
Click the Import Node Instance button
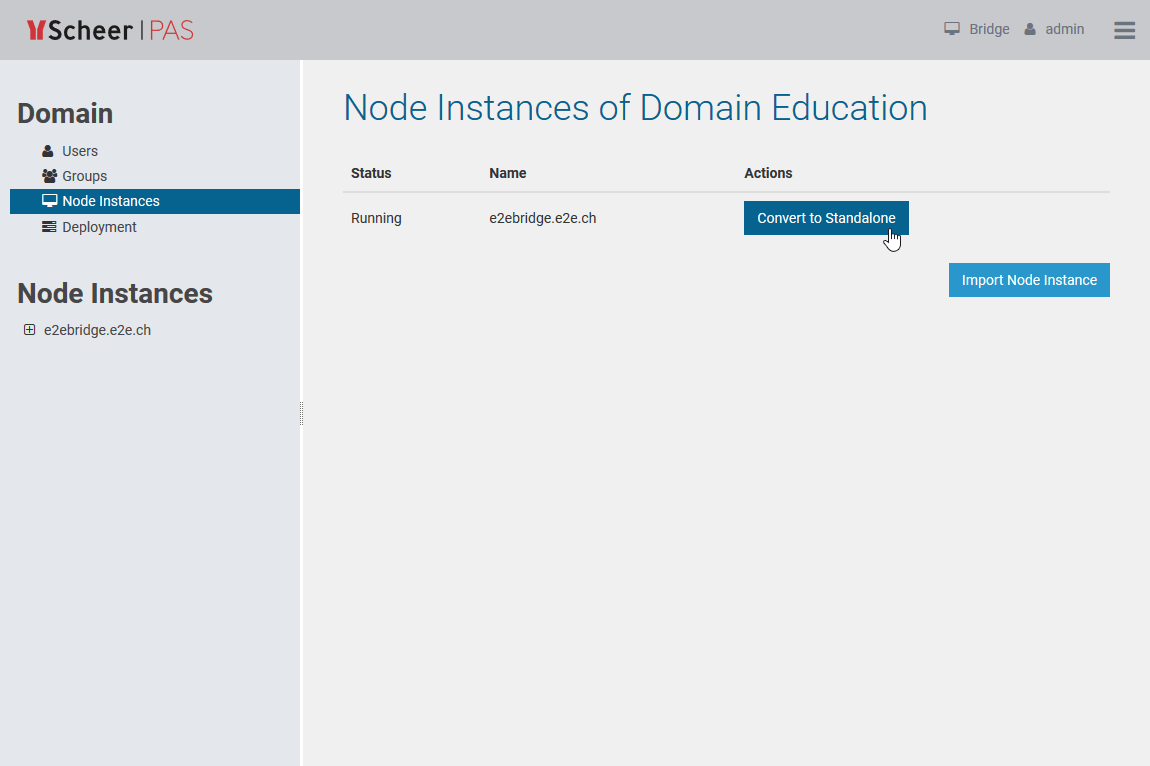pyautogui.click(x=1029, y=280)
